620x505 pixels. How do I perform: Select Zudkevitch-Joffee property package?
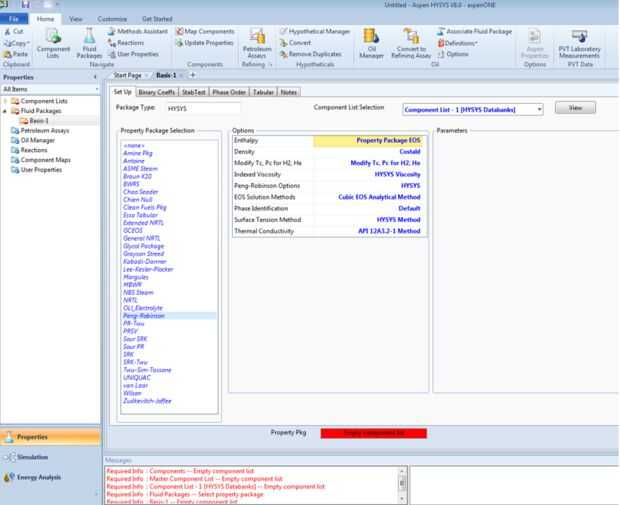147,401
